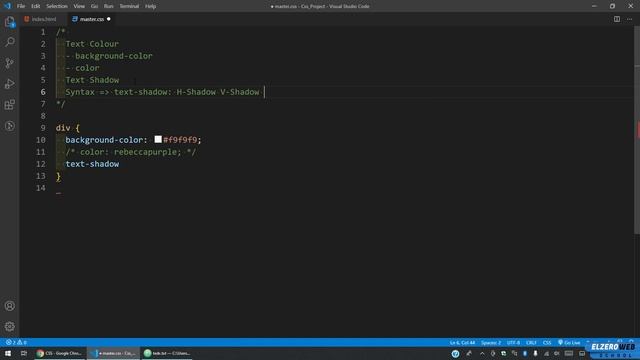Image resolution: width=640 pixels, height=360 pixels.
Task: Click the Bluetooth tray icon
Action: click(x=525, y=353)
